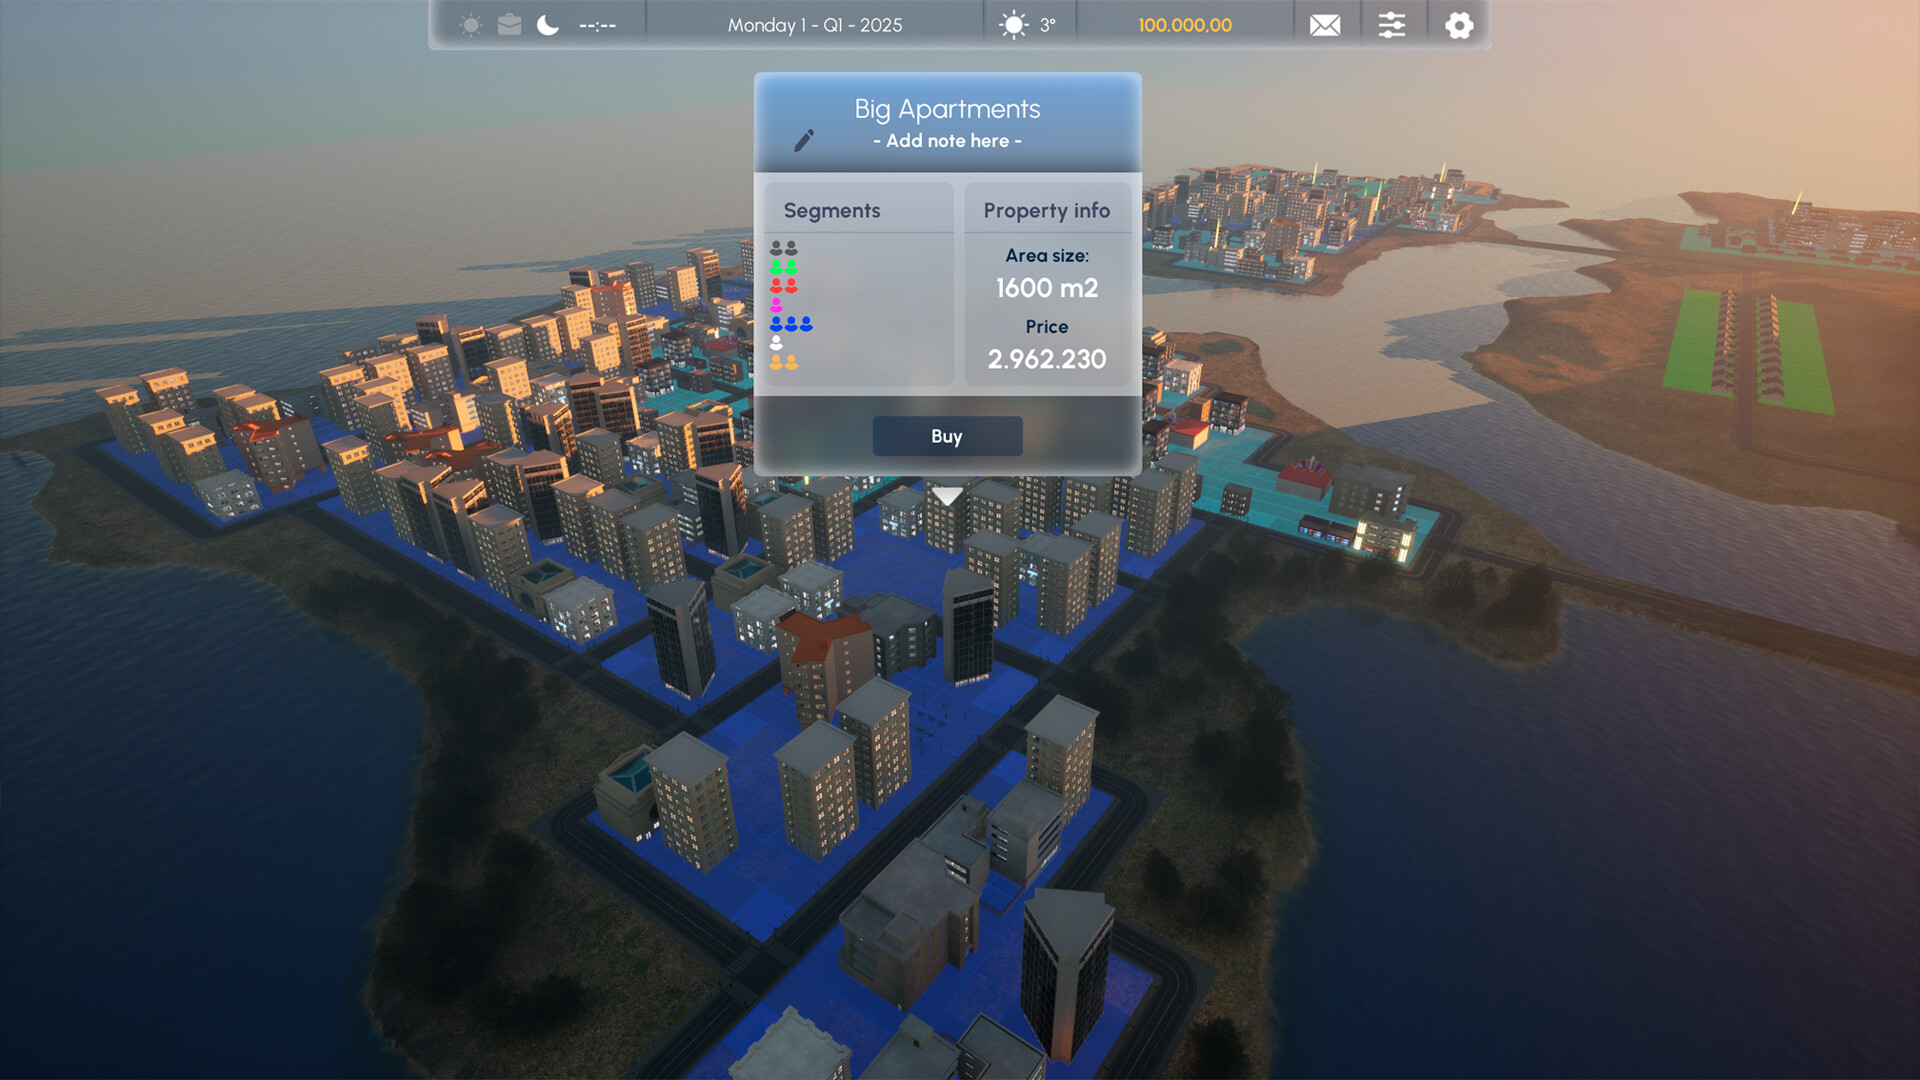Click the pencil edit icon on Big Apartments panel
1920x1080 pixels.
[806, 140]
